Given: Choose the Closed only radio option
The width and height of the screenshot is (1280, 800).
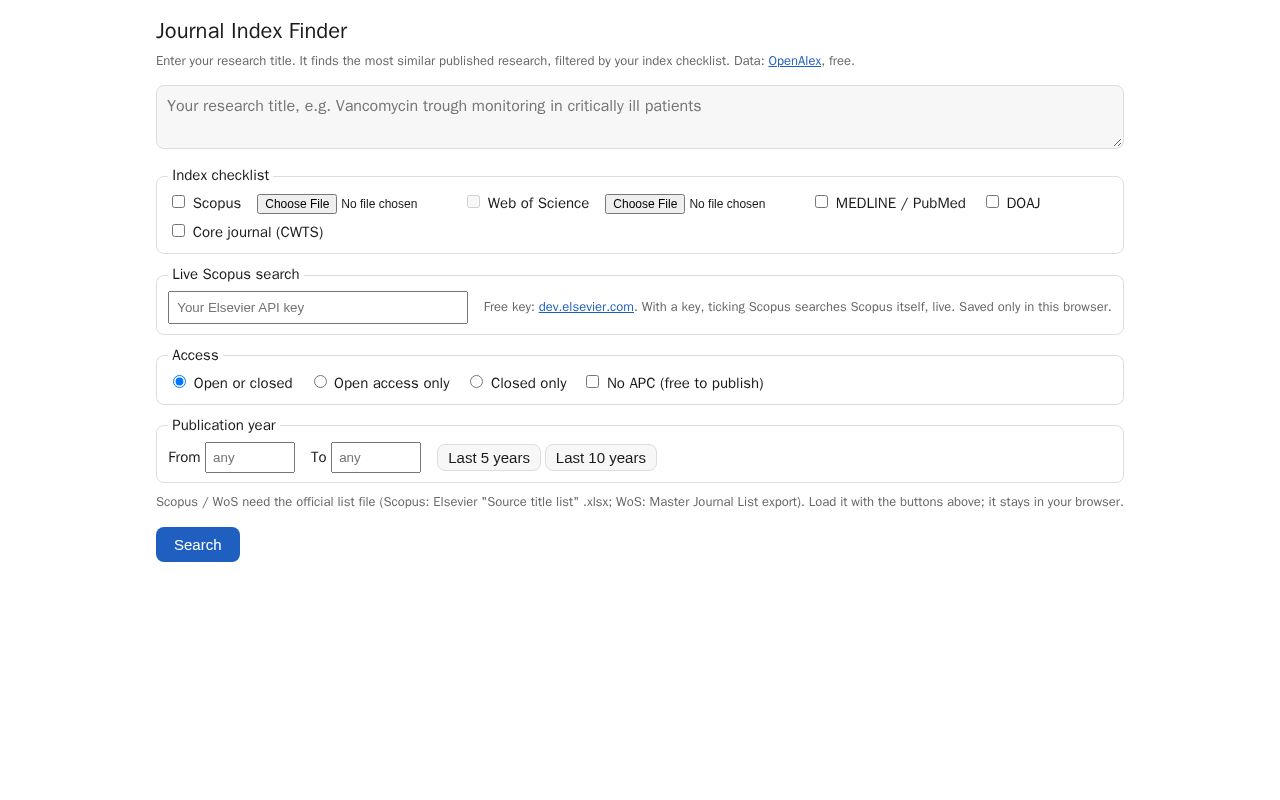Looking at the screenshot, I should coord(476,382).
